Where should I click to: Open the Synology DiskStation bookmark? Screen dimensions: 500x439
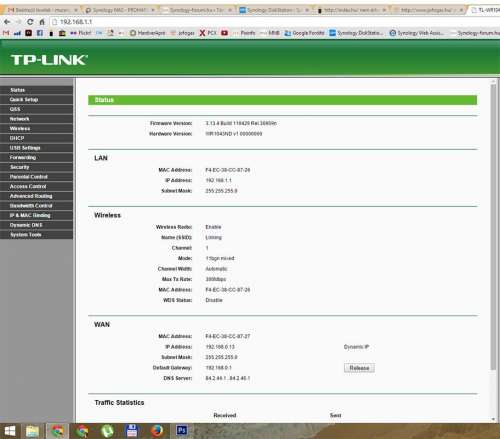coord(356,33)
